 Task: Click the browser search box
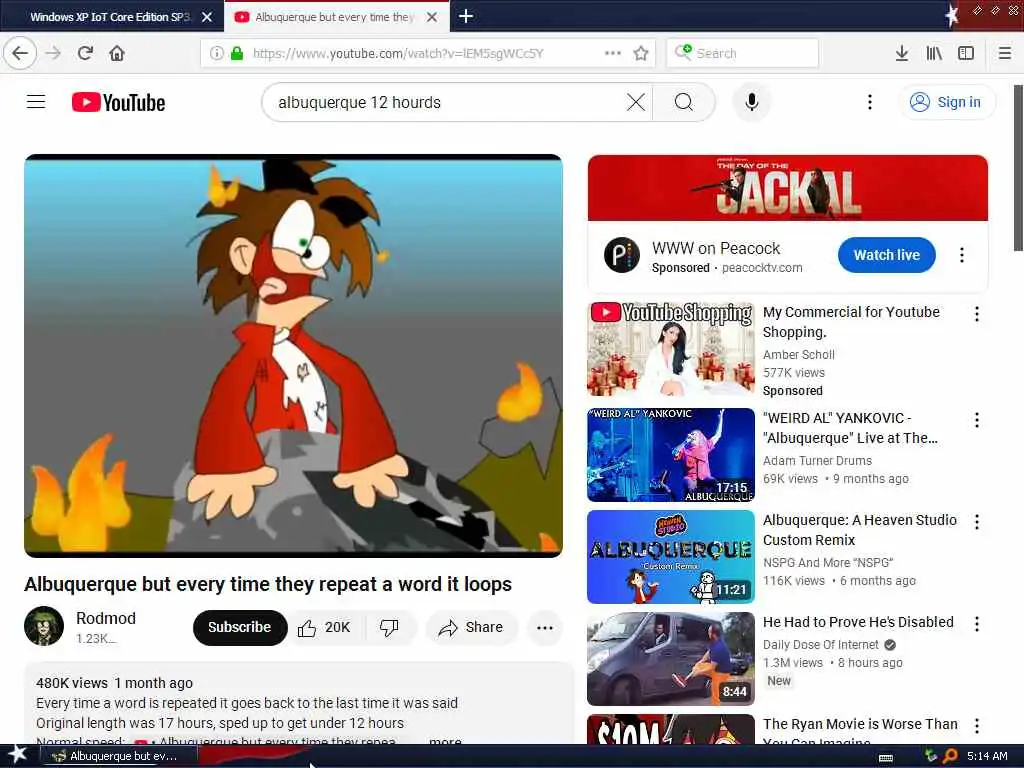[743, 53]
